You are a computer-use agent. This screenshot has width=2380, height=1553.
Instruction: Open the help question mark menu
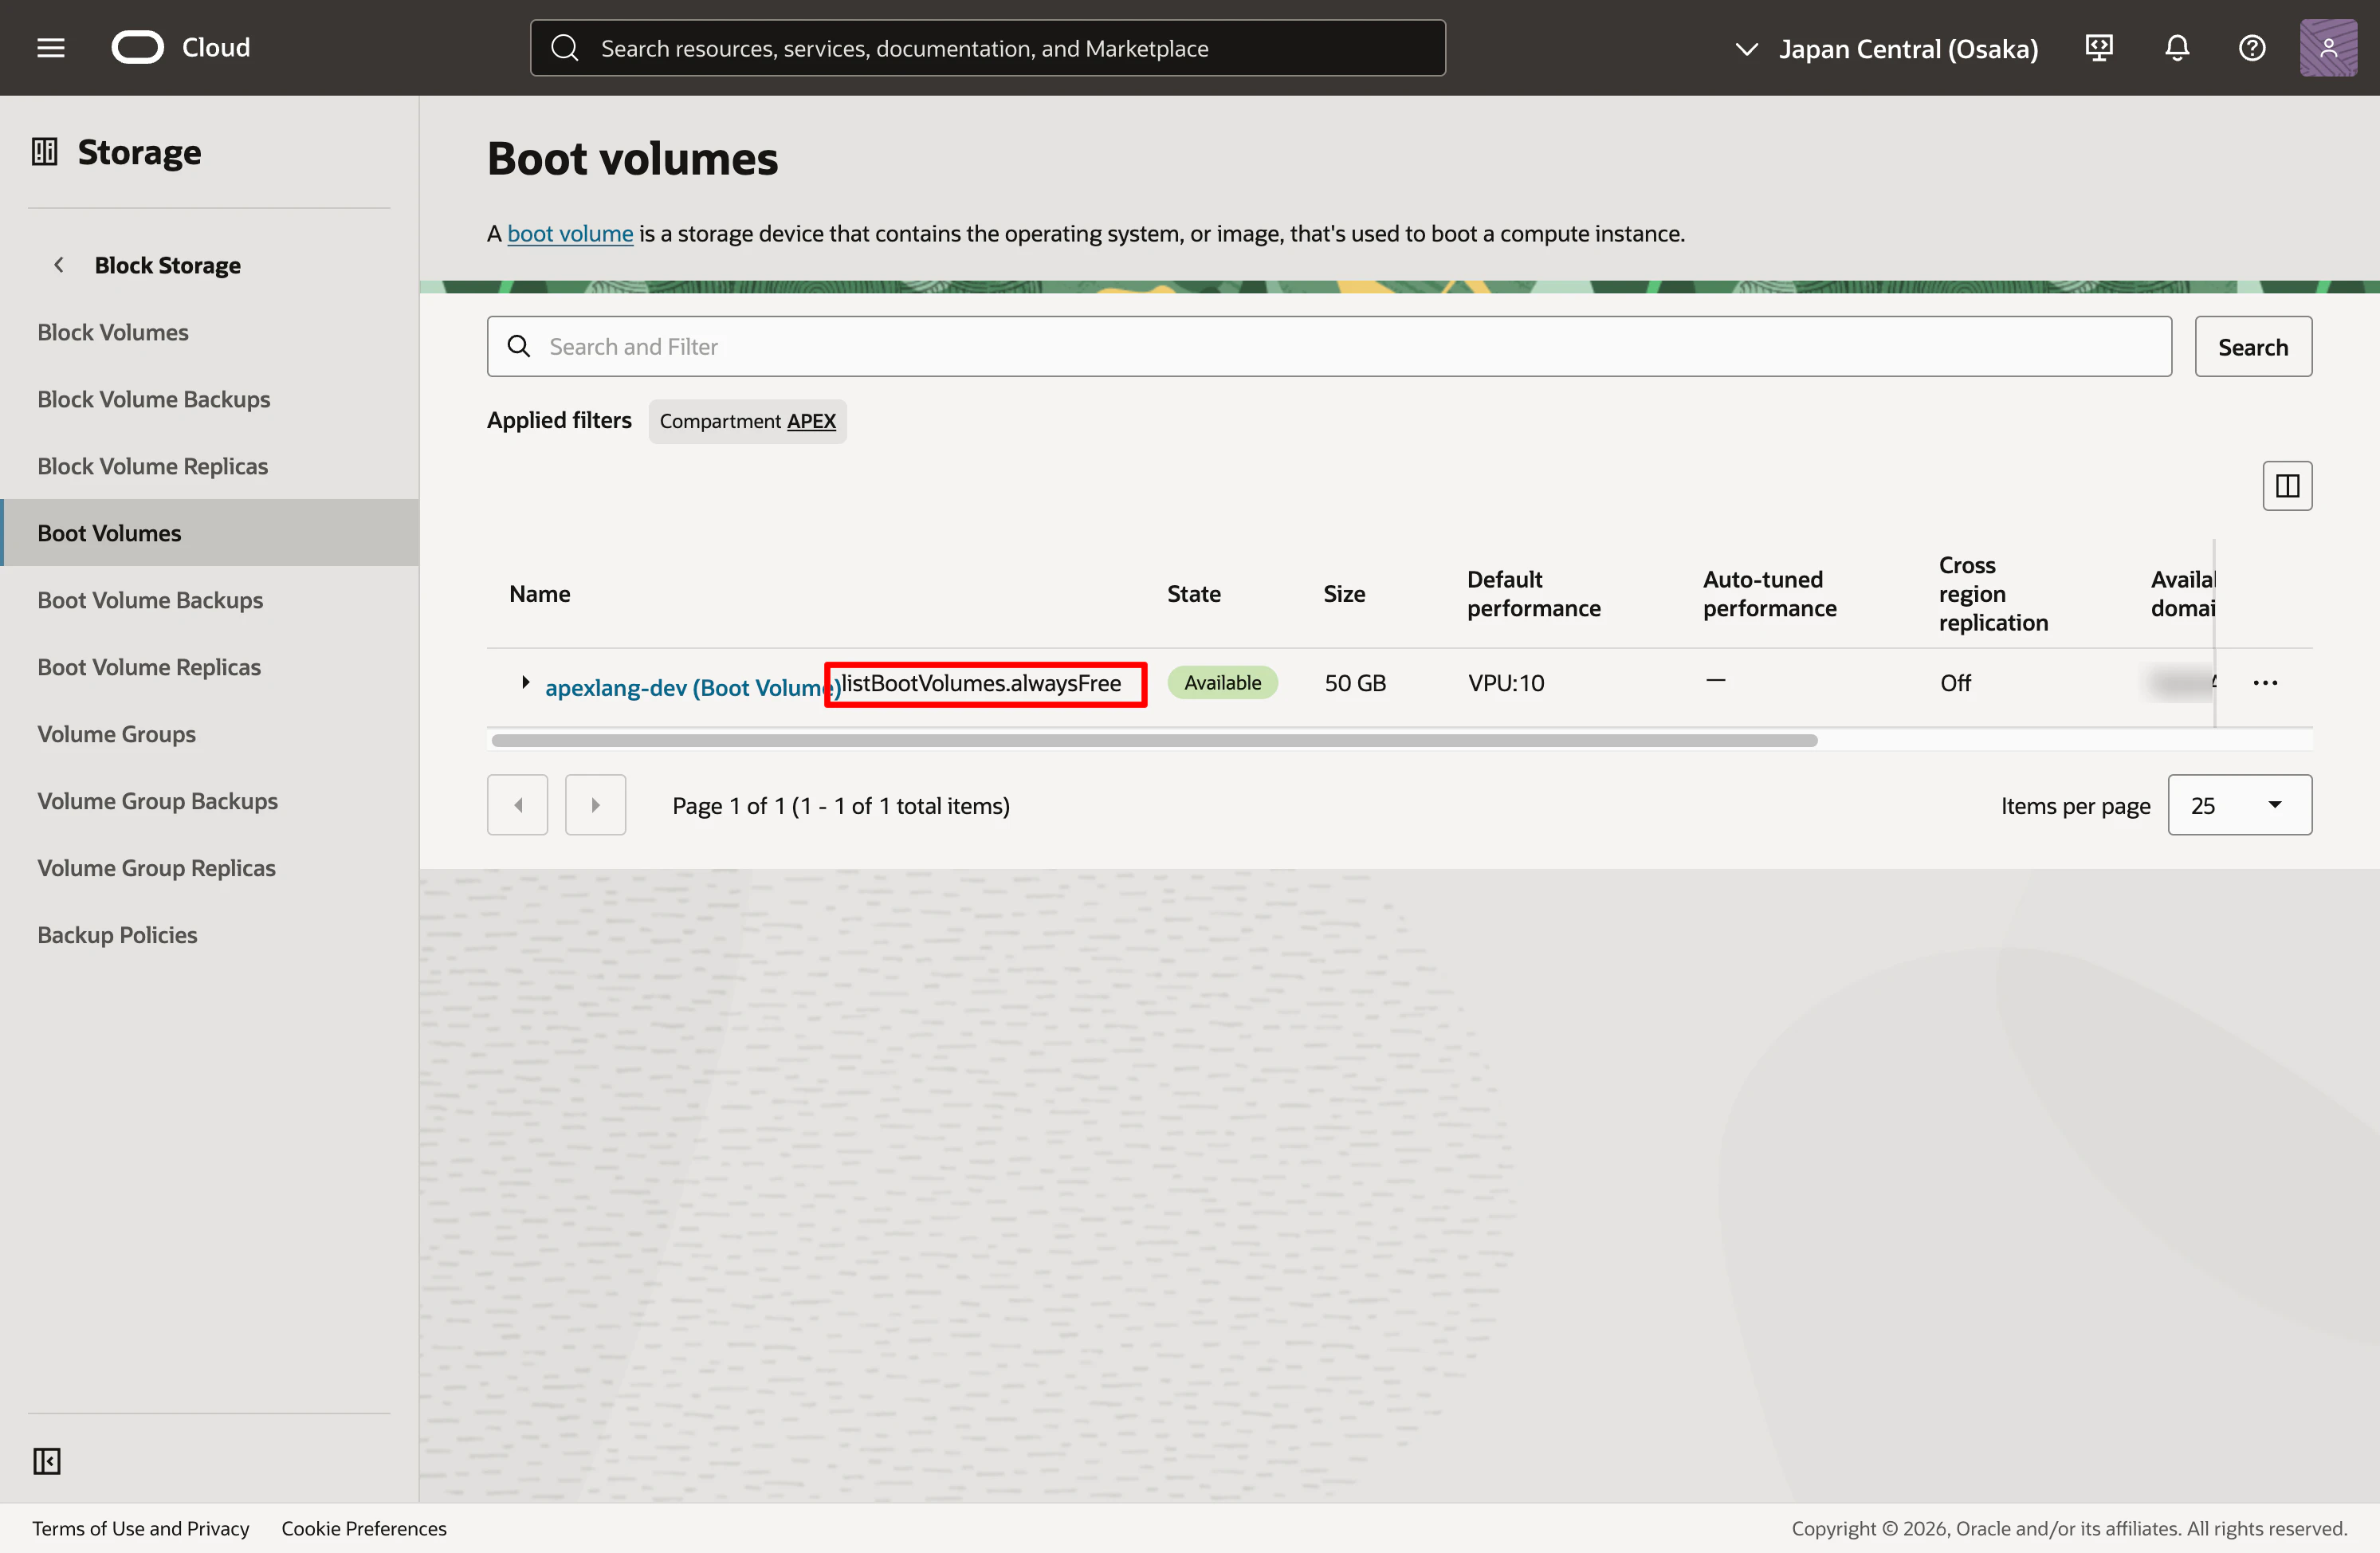[2252, 48]
